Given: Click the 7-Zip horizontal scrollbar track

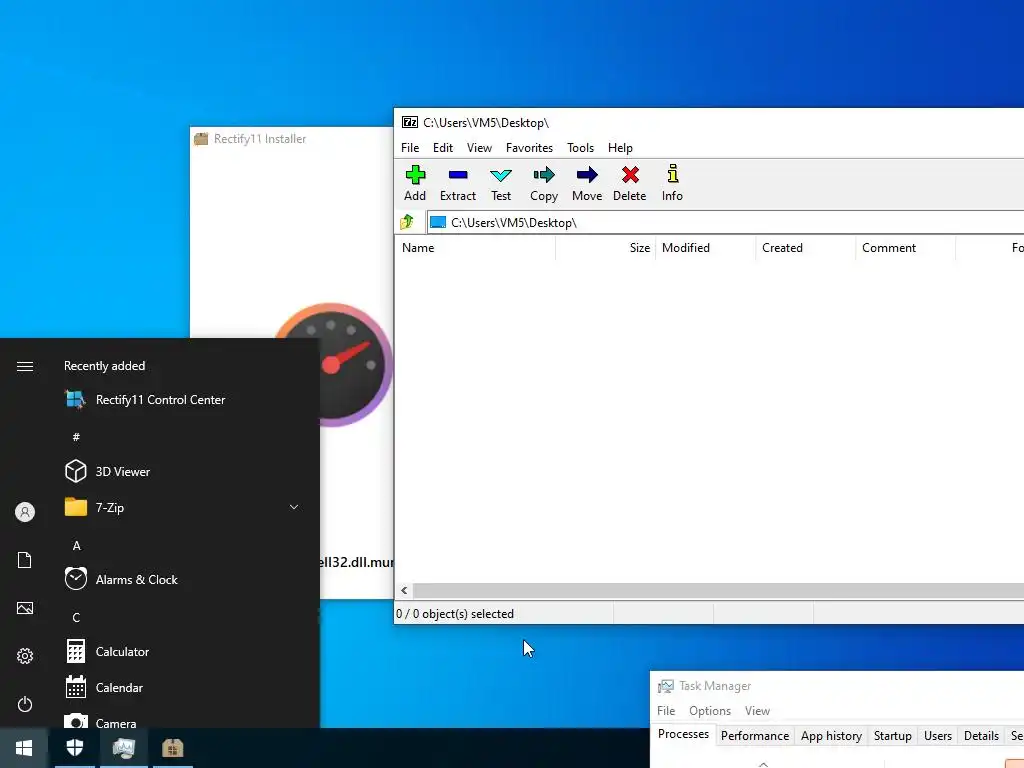Looking at the screenshot, I should point(718,590).
